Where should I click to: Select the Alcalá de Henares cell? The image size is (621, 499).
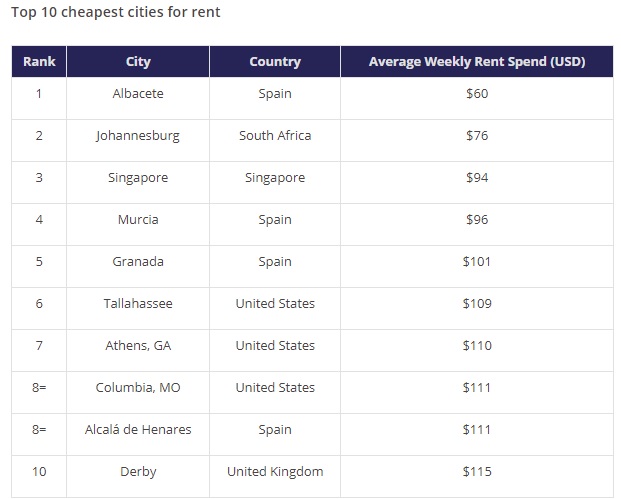[138, 429]
